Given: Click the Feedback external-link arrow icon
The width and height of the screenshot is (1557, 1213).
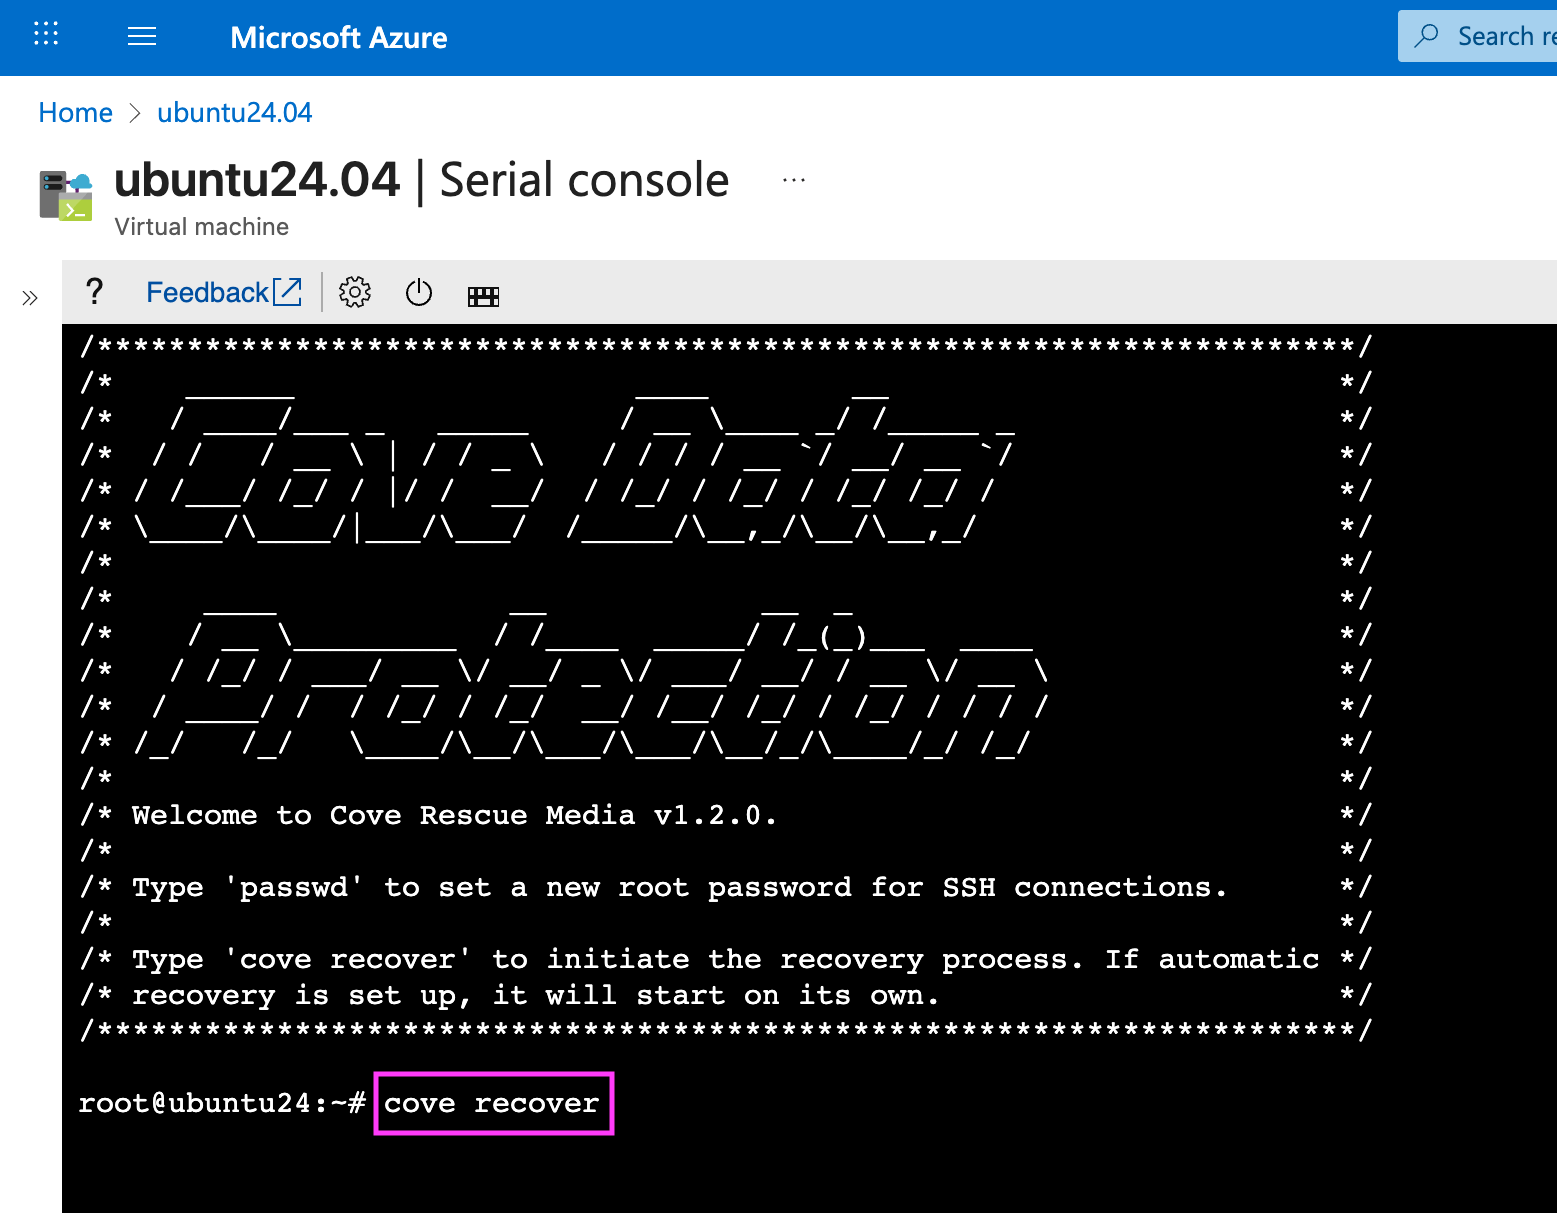Looking at the screenshot, I should click(288, 292).
